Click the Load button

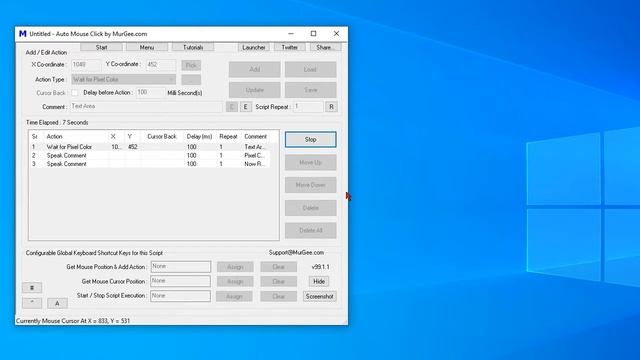click(x=310, y=69)
